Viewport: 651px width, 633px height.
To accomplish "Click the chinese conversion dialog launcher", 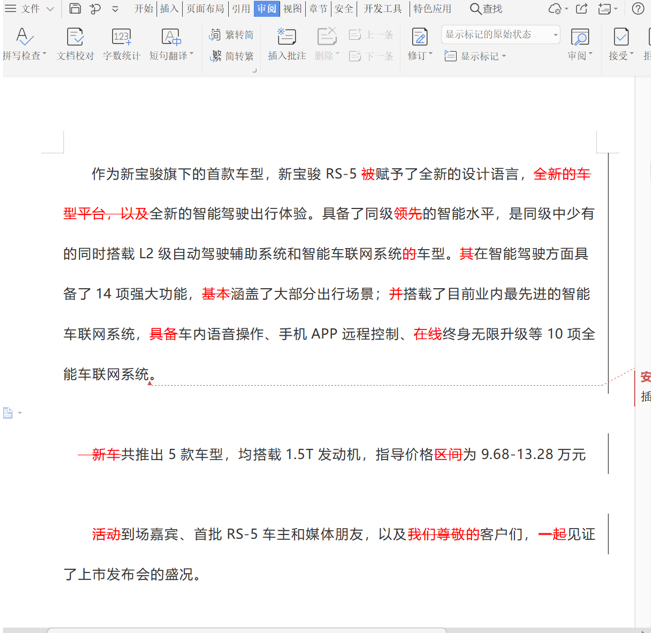I will click(255, 71).
